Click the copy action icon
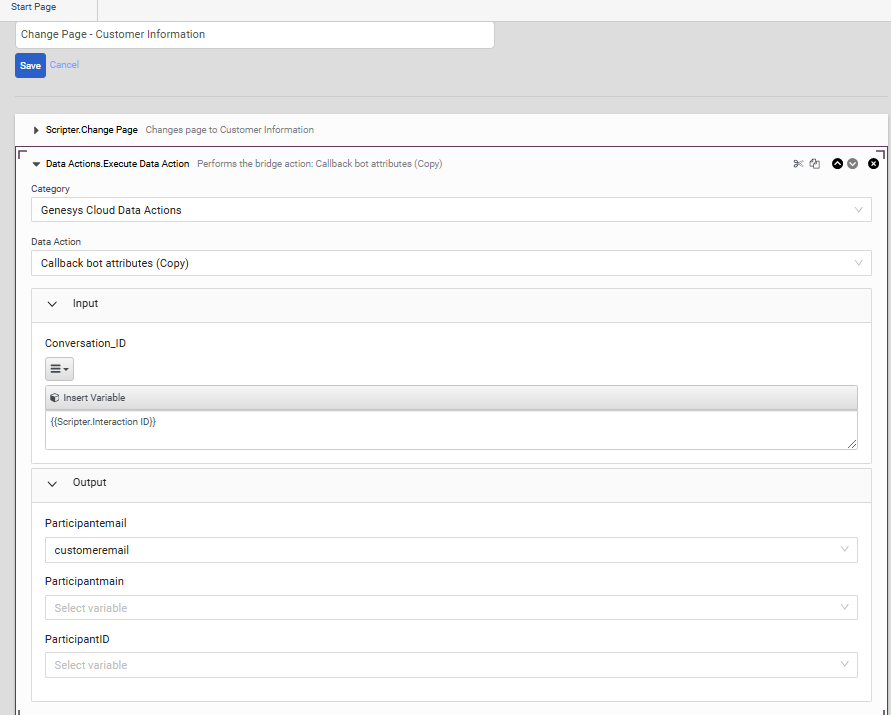This screenshot has width=891, height=715. (815, 164)
